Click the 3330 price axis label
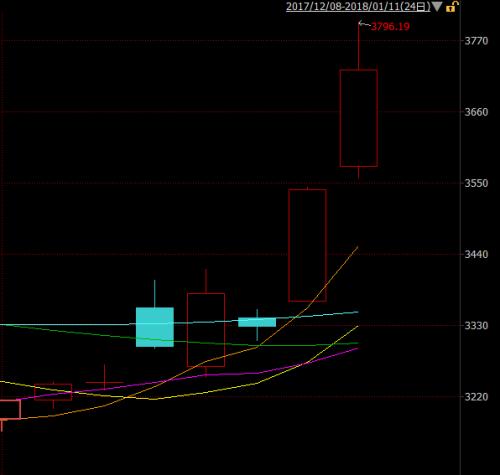The width and height of the screenshot is (500, 475). 476,325
